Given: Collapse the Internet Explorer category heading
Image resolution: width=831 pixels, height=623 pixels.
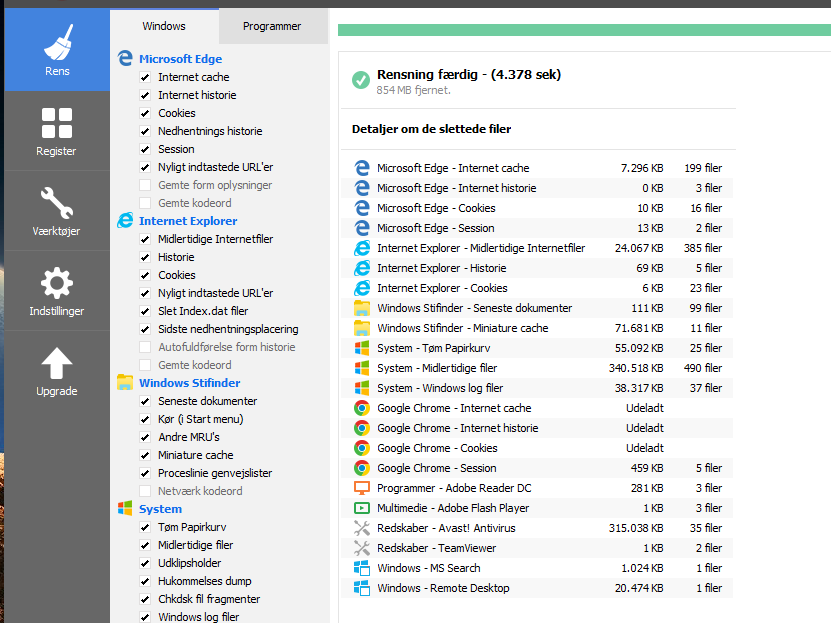Looking at the screenshot, I should (187, 221).
